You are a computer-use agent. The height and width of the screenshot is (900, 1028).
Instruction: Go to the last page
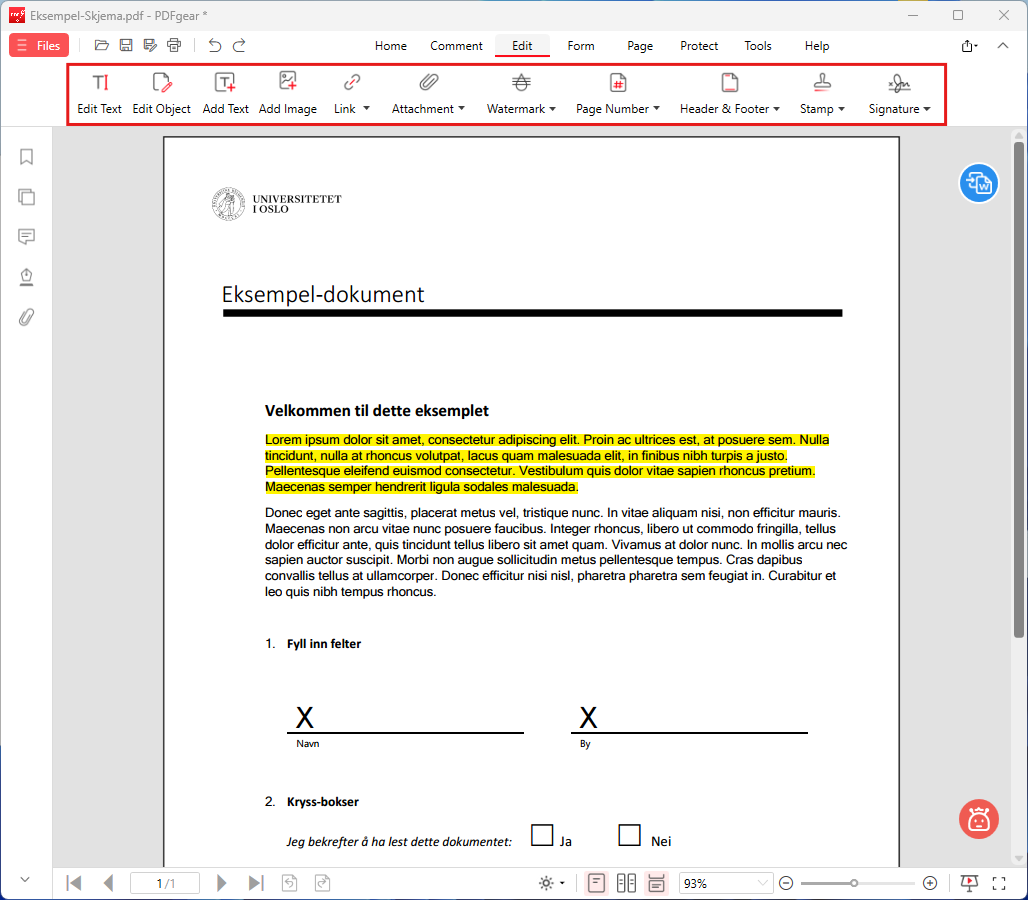[256, 883]
